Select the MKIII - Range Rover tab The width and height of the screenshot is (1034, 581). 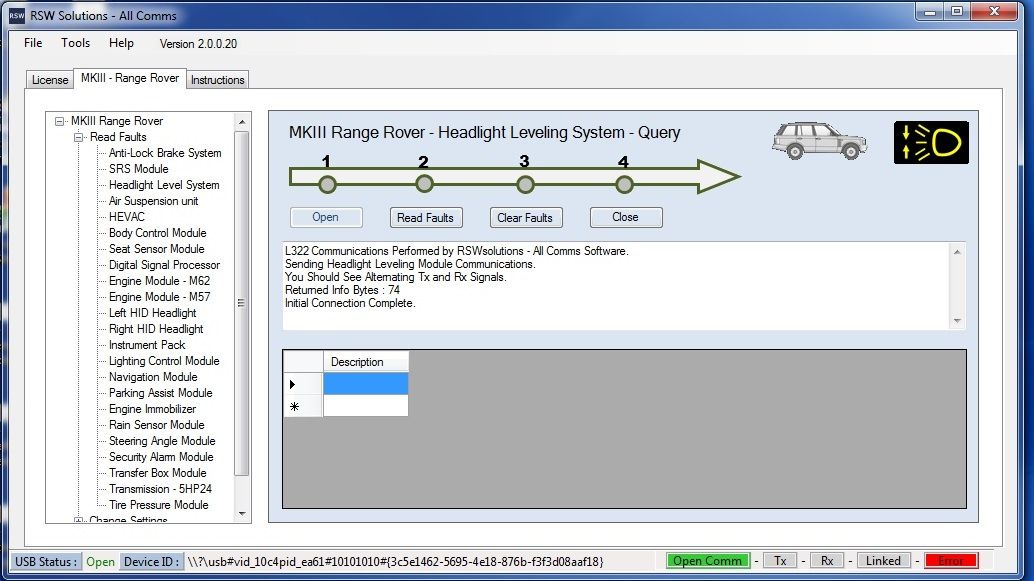coord(130,78)
